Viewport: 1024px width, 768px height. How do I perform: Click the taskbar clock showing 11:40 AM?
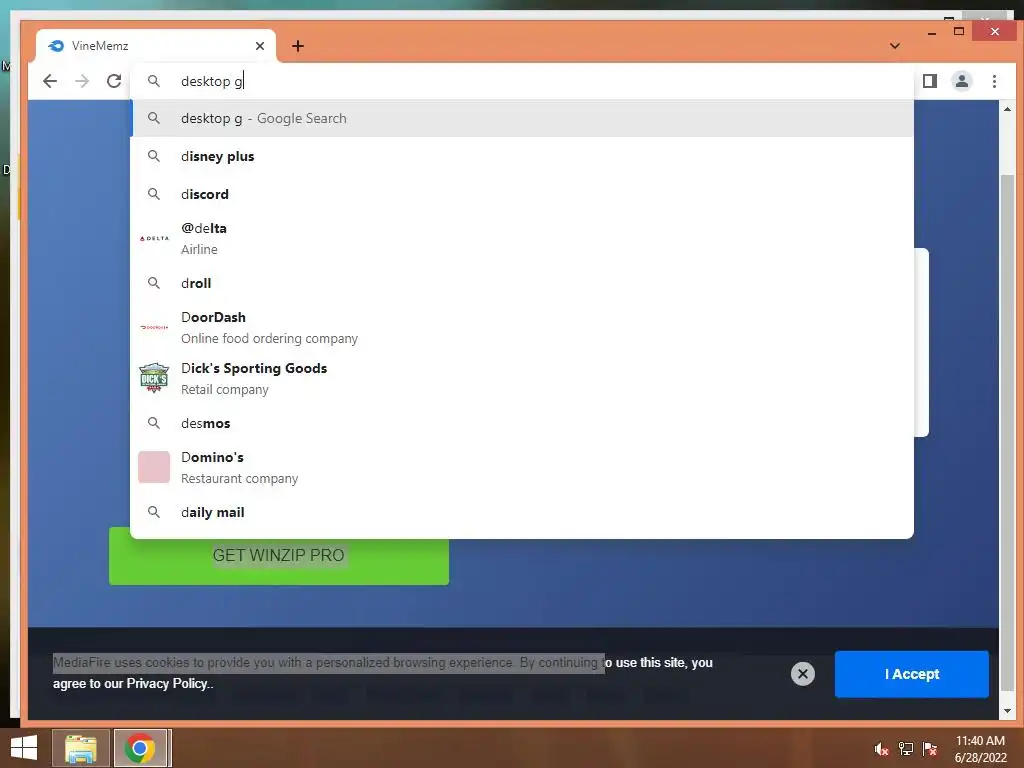pos(980,748)
